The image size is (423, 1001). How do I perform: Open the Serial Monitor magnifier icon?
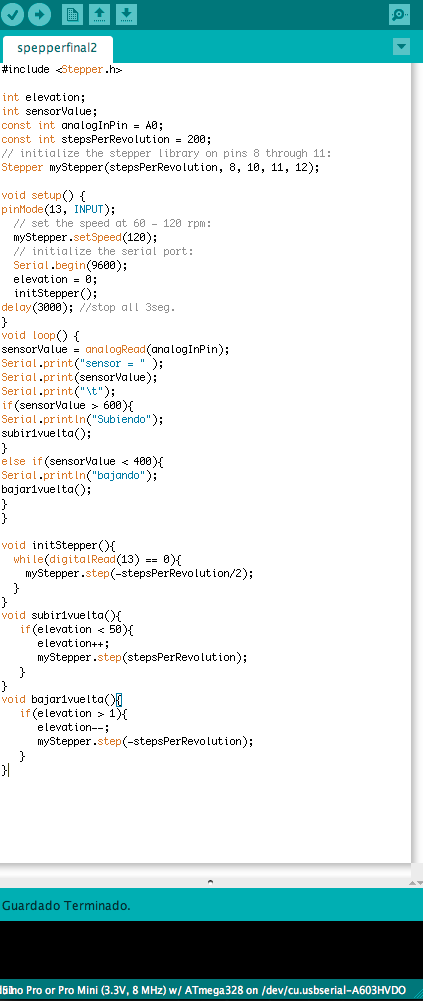point(399,14)
